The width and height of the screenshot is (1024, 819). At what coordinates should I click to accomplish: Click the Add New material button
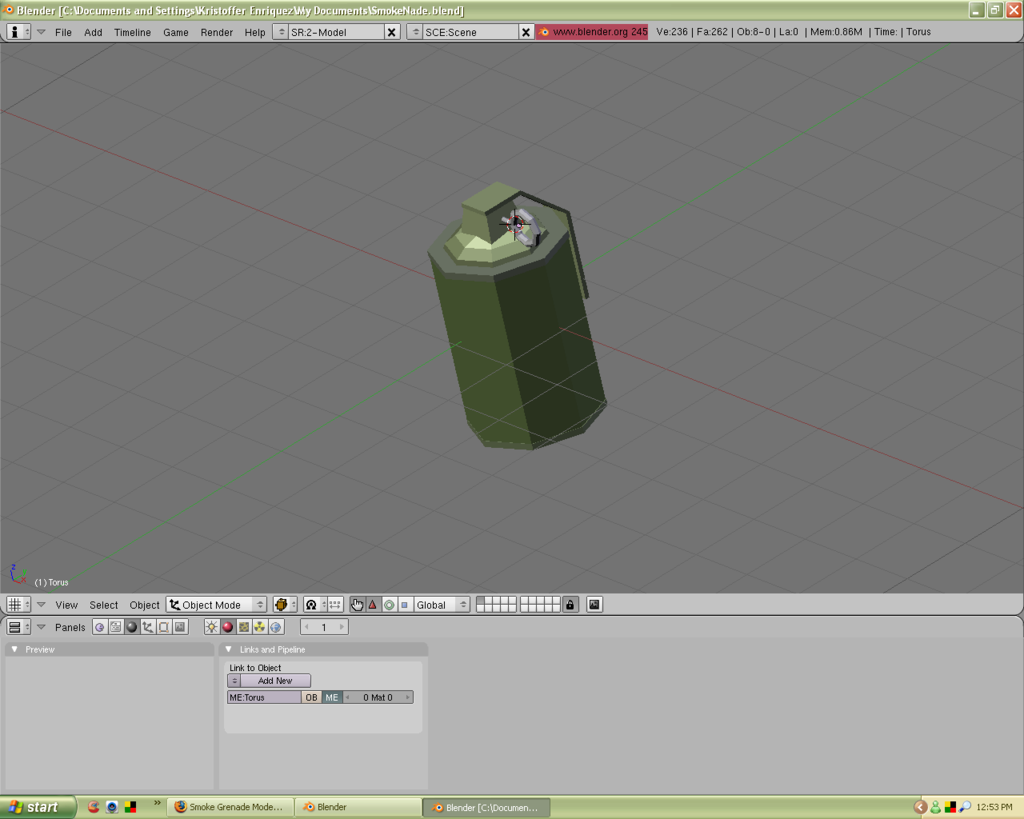coord(275,681)
